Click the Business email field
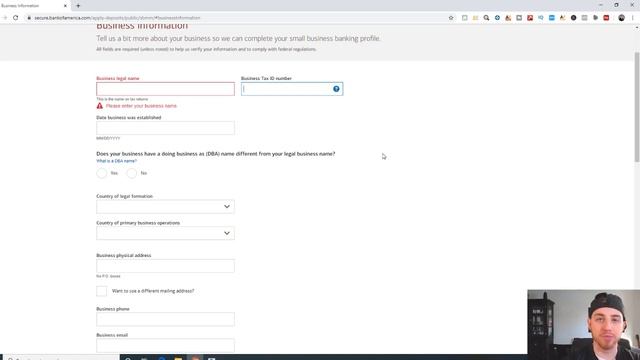Screen dimensions: 640x360 [x=165, y=345]
